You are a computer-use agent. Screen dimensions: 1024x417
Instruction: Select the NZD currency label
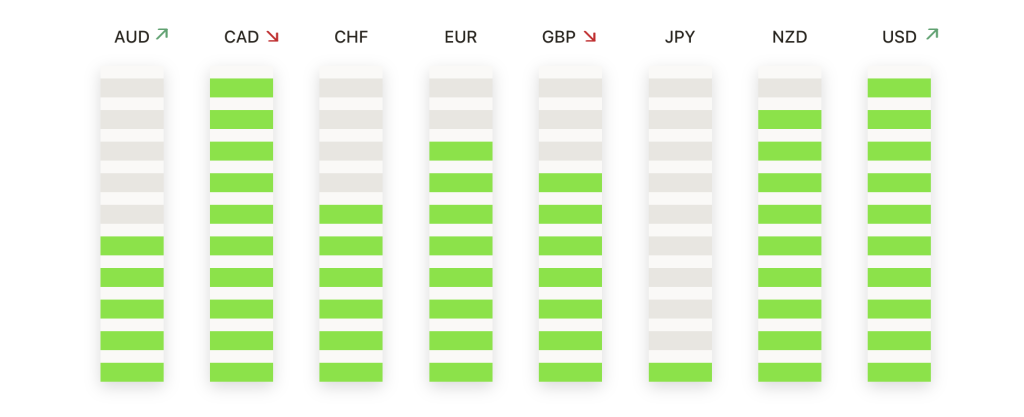(x=790, y=38)
